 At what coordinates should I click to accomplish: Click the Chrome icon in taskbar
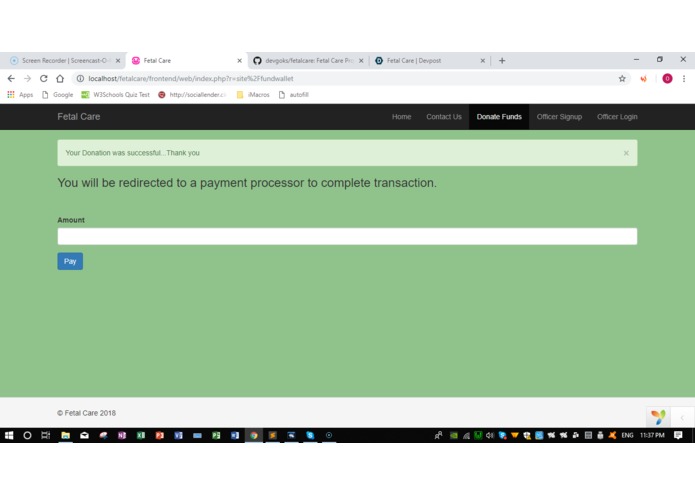[254, 435]
